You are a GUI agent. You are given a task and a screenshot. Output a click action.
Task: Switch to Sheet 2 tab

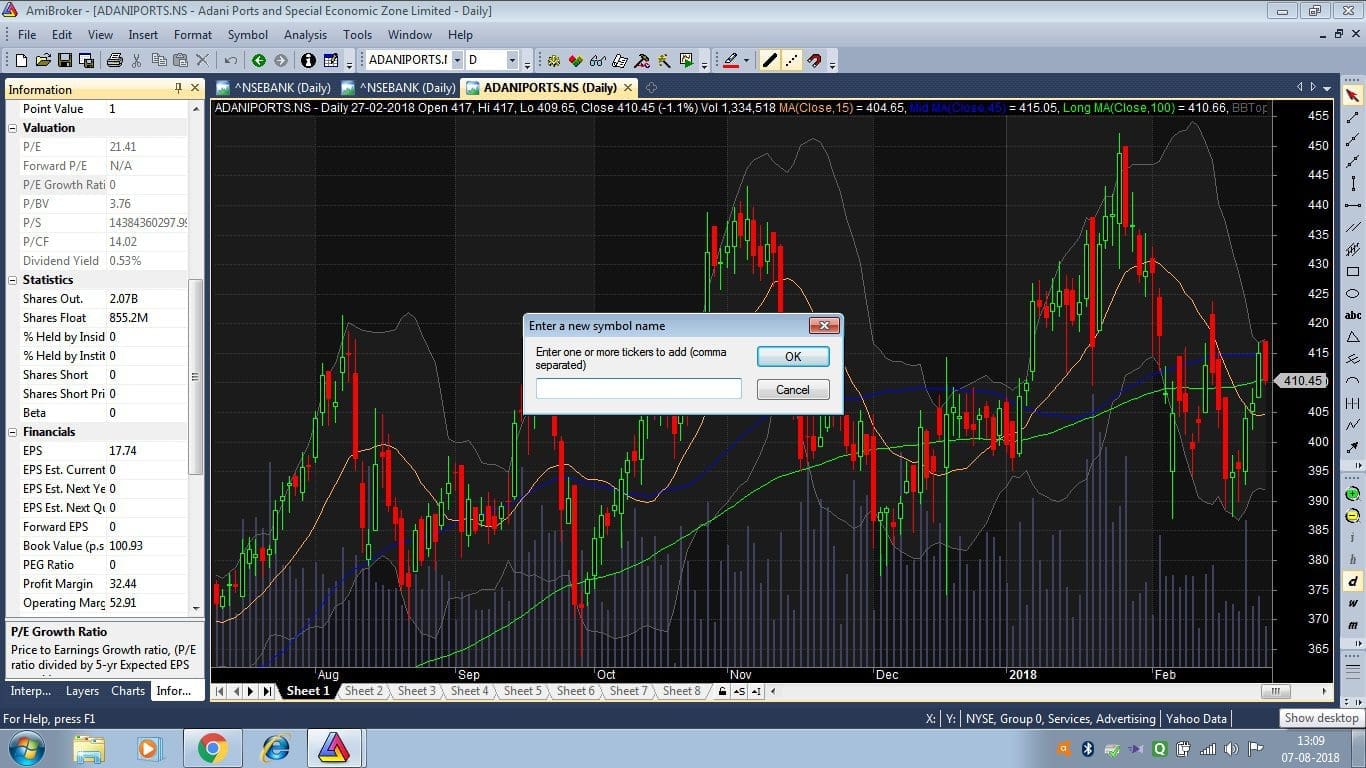364,691
